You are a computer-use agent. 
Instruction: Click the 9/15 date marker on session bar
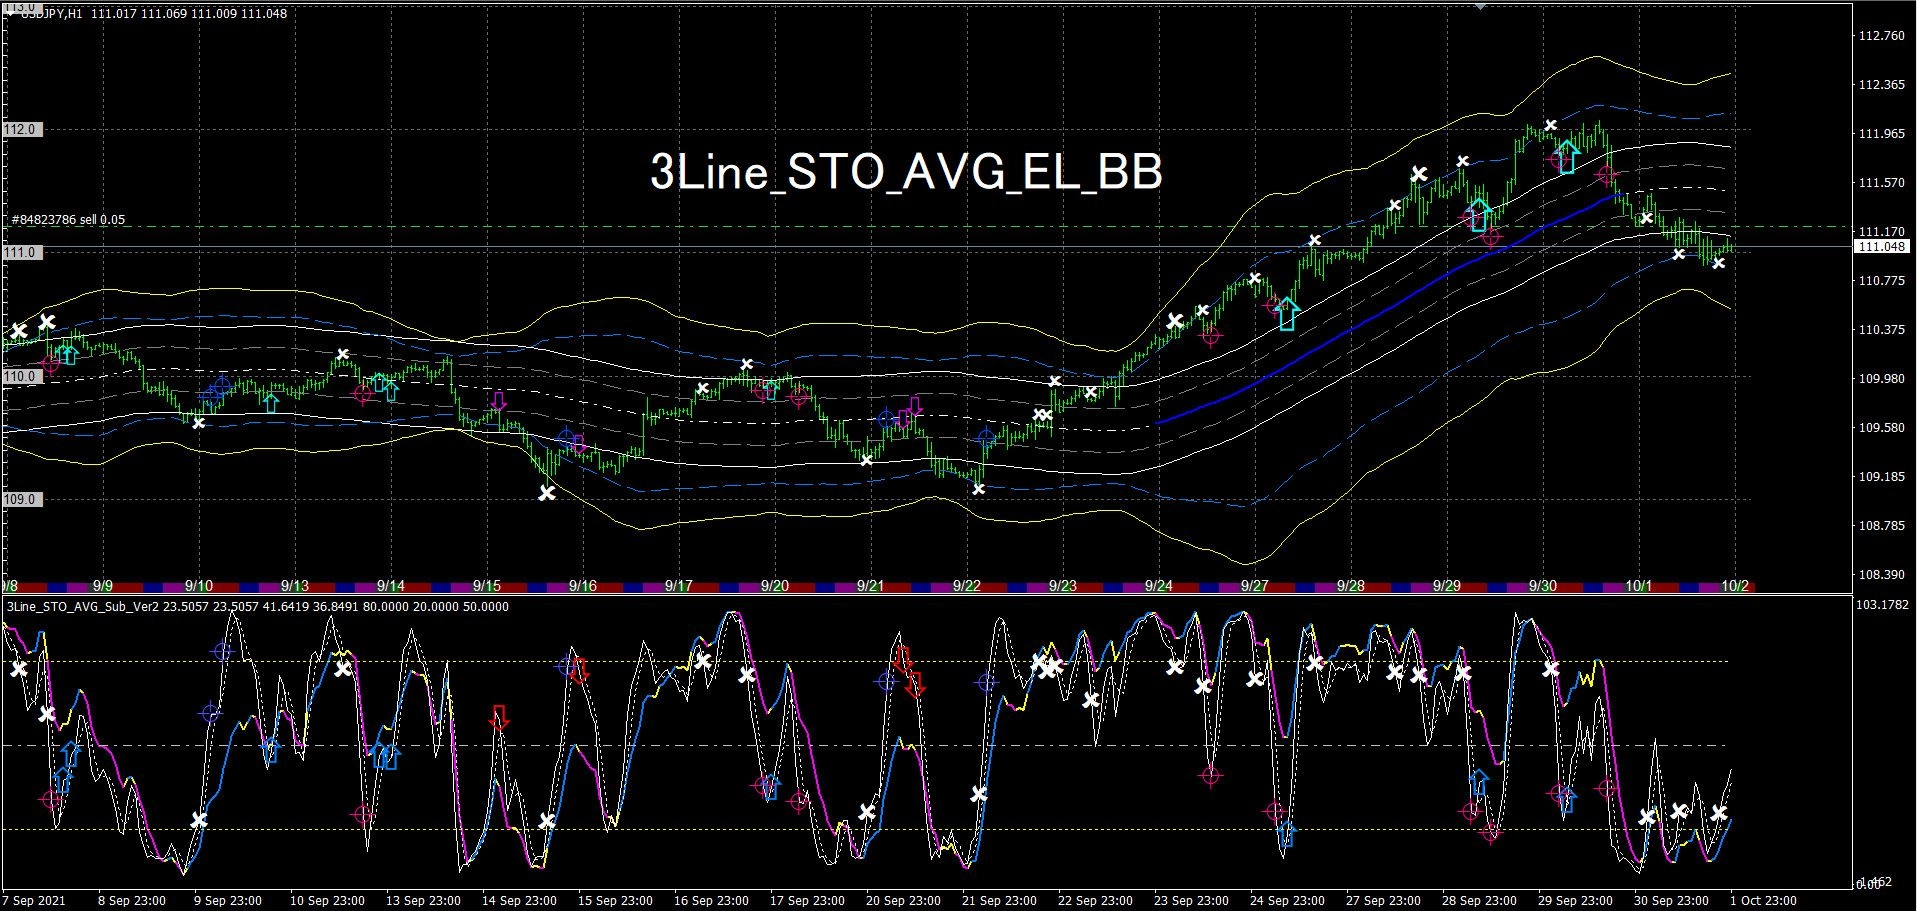click(x=487, y=586)
